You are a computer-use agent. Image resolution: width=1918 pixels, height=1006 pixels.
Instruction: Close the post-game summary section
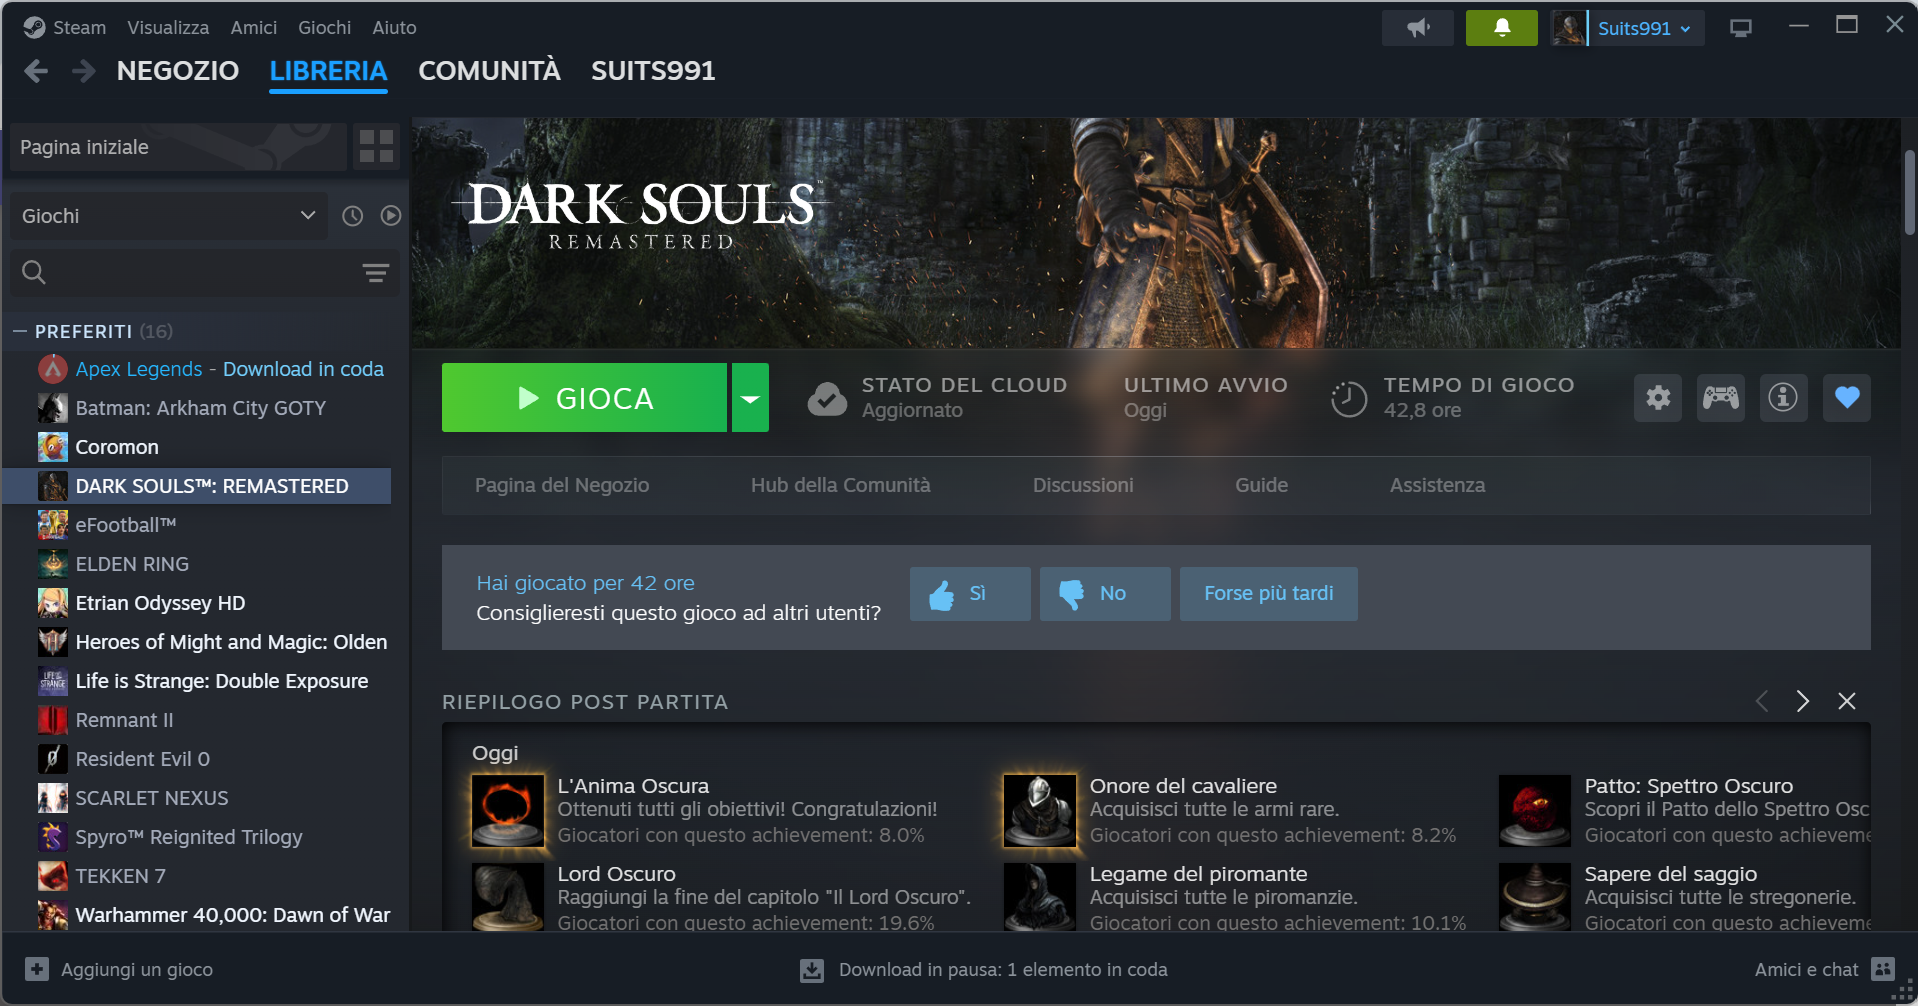tap(1847, 701)
